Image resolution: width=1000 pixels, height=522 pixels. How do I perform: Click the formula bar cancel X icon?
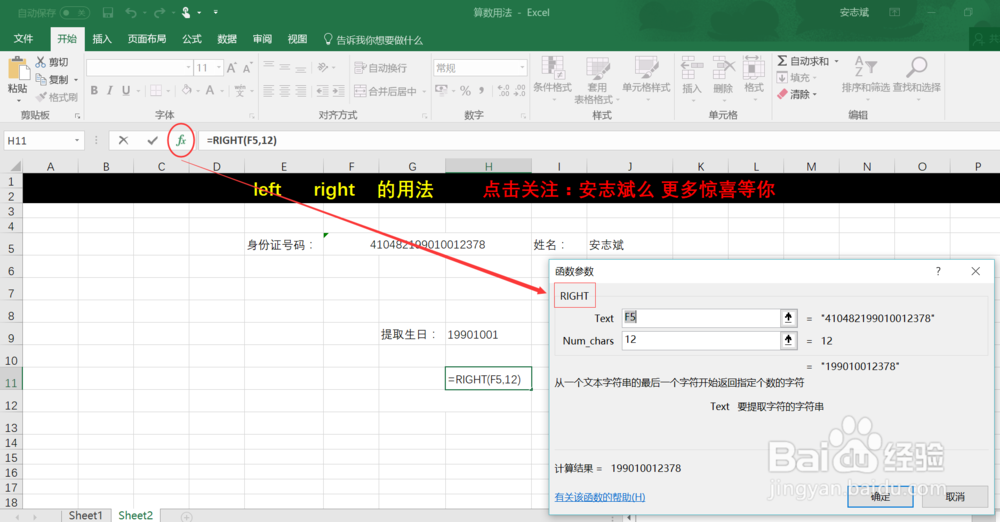pos(123,140)
